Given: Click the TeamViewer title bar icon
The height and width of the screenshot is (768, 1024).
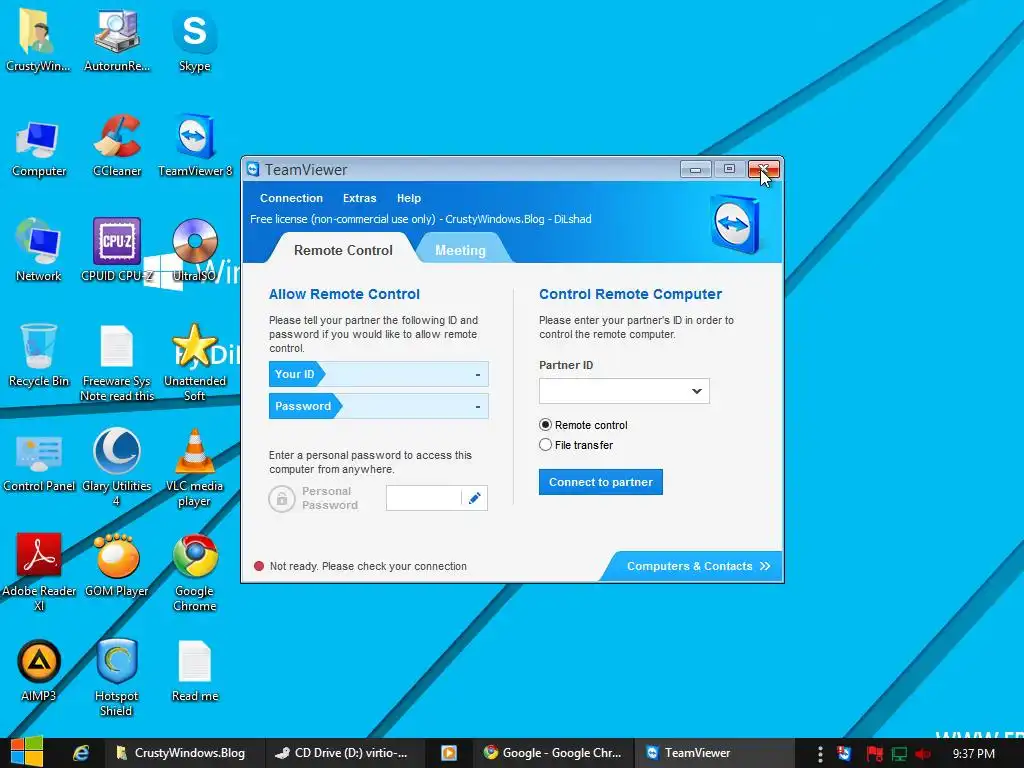Looking at the screenshot, I should coord(253,169).
